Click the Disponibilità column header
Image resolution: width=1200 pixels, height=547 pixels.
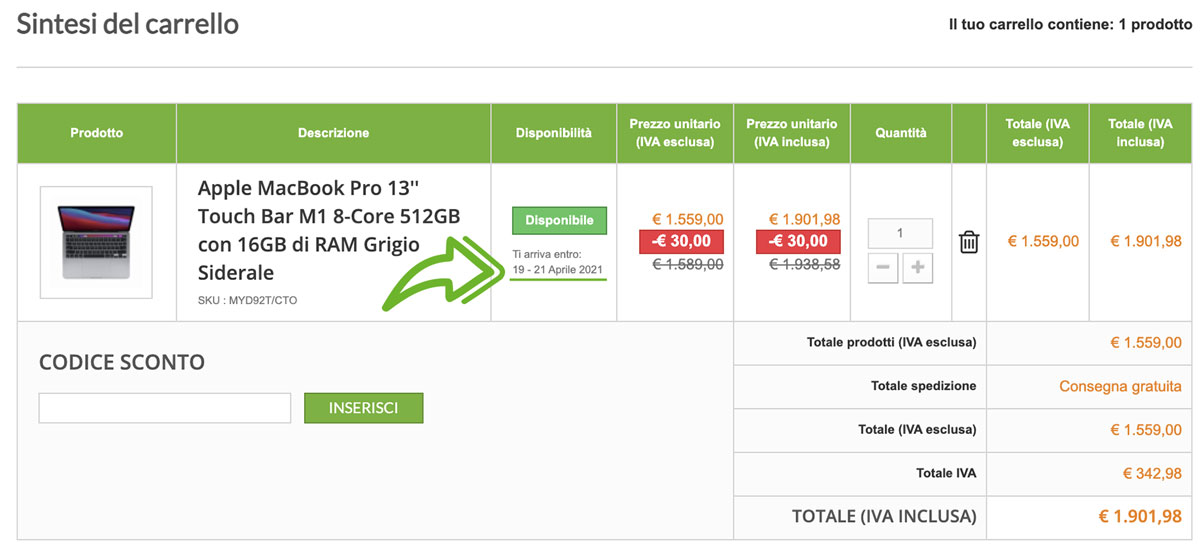click(x=553, y=133)
